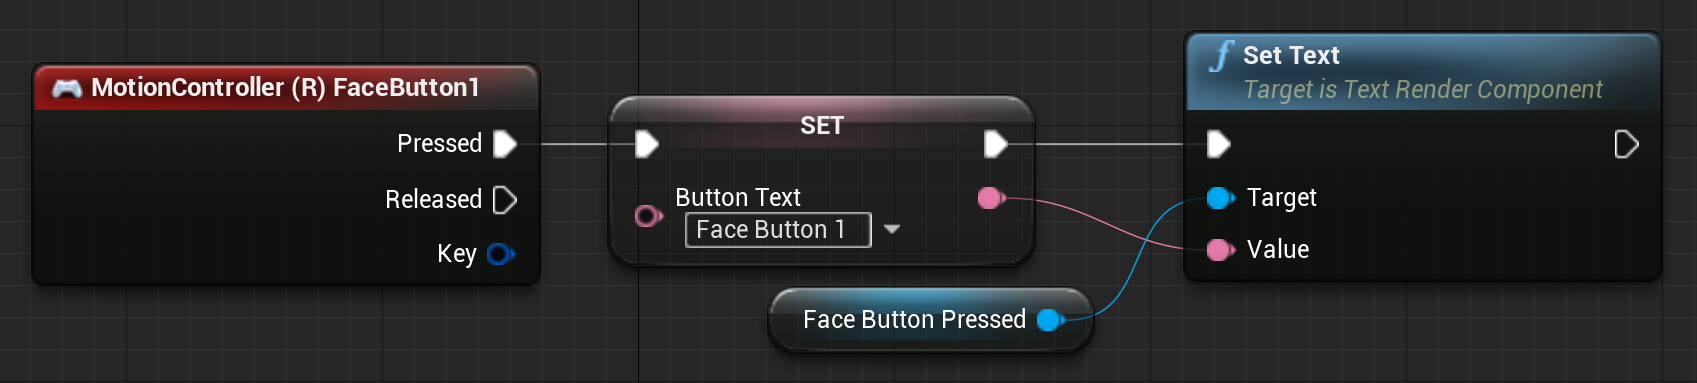The height and width of the screenshot is (383, 1697).
Task: Click the Key output pin
Action: [500, 254]
